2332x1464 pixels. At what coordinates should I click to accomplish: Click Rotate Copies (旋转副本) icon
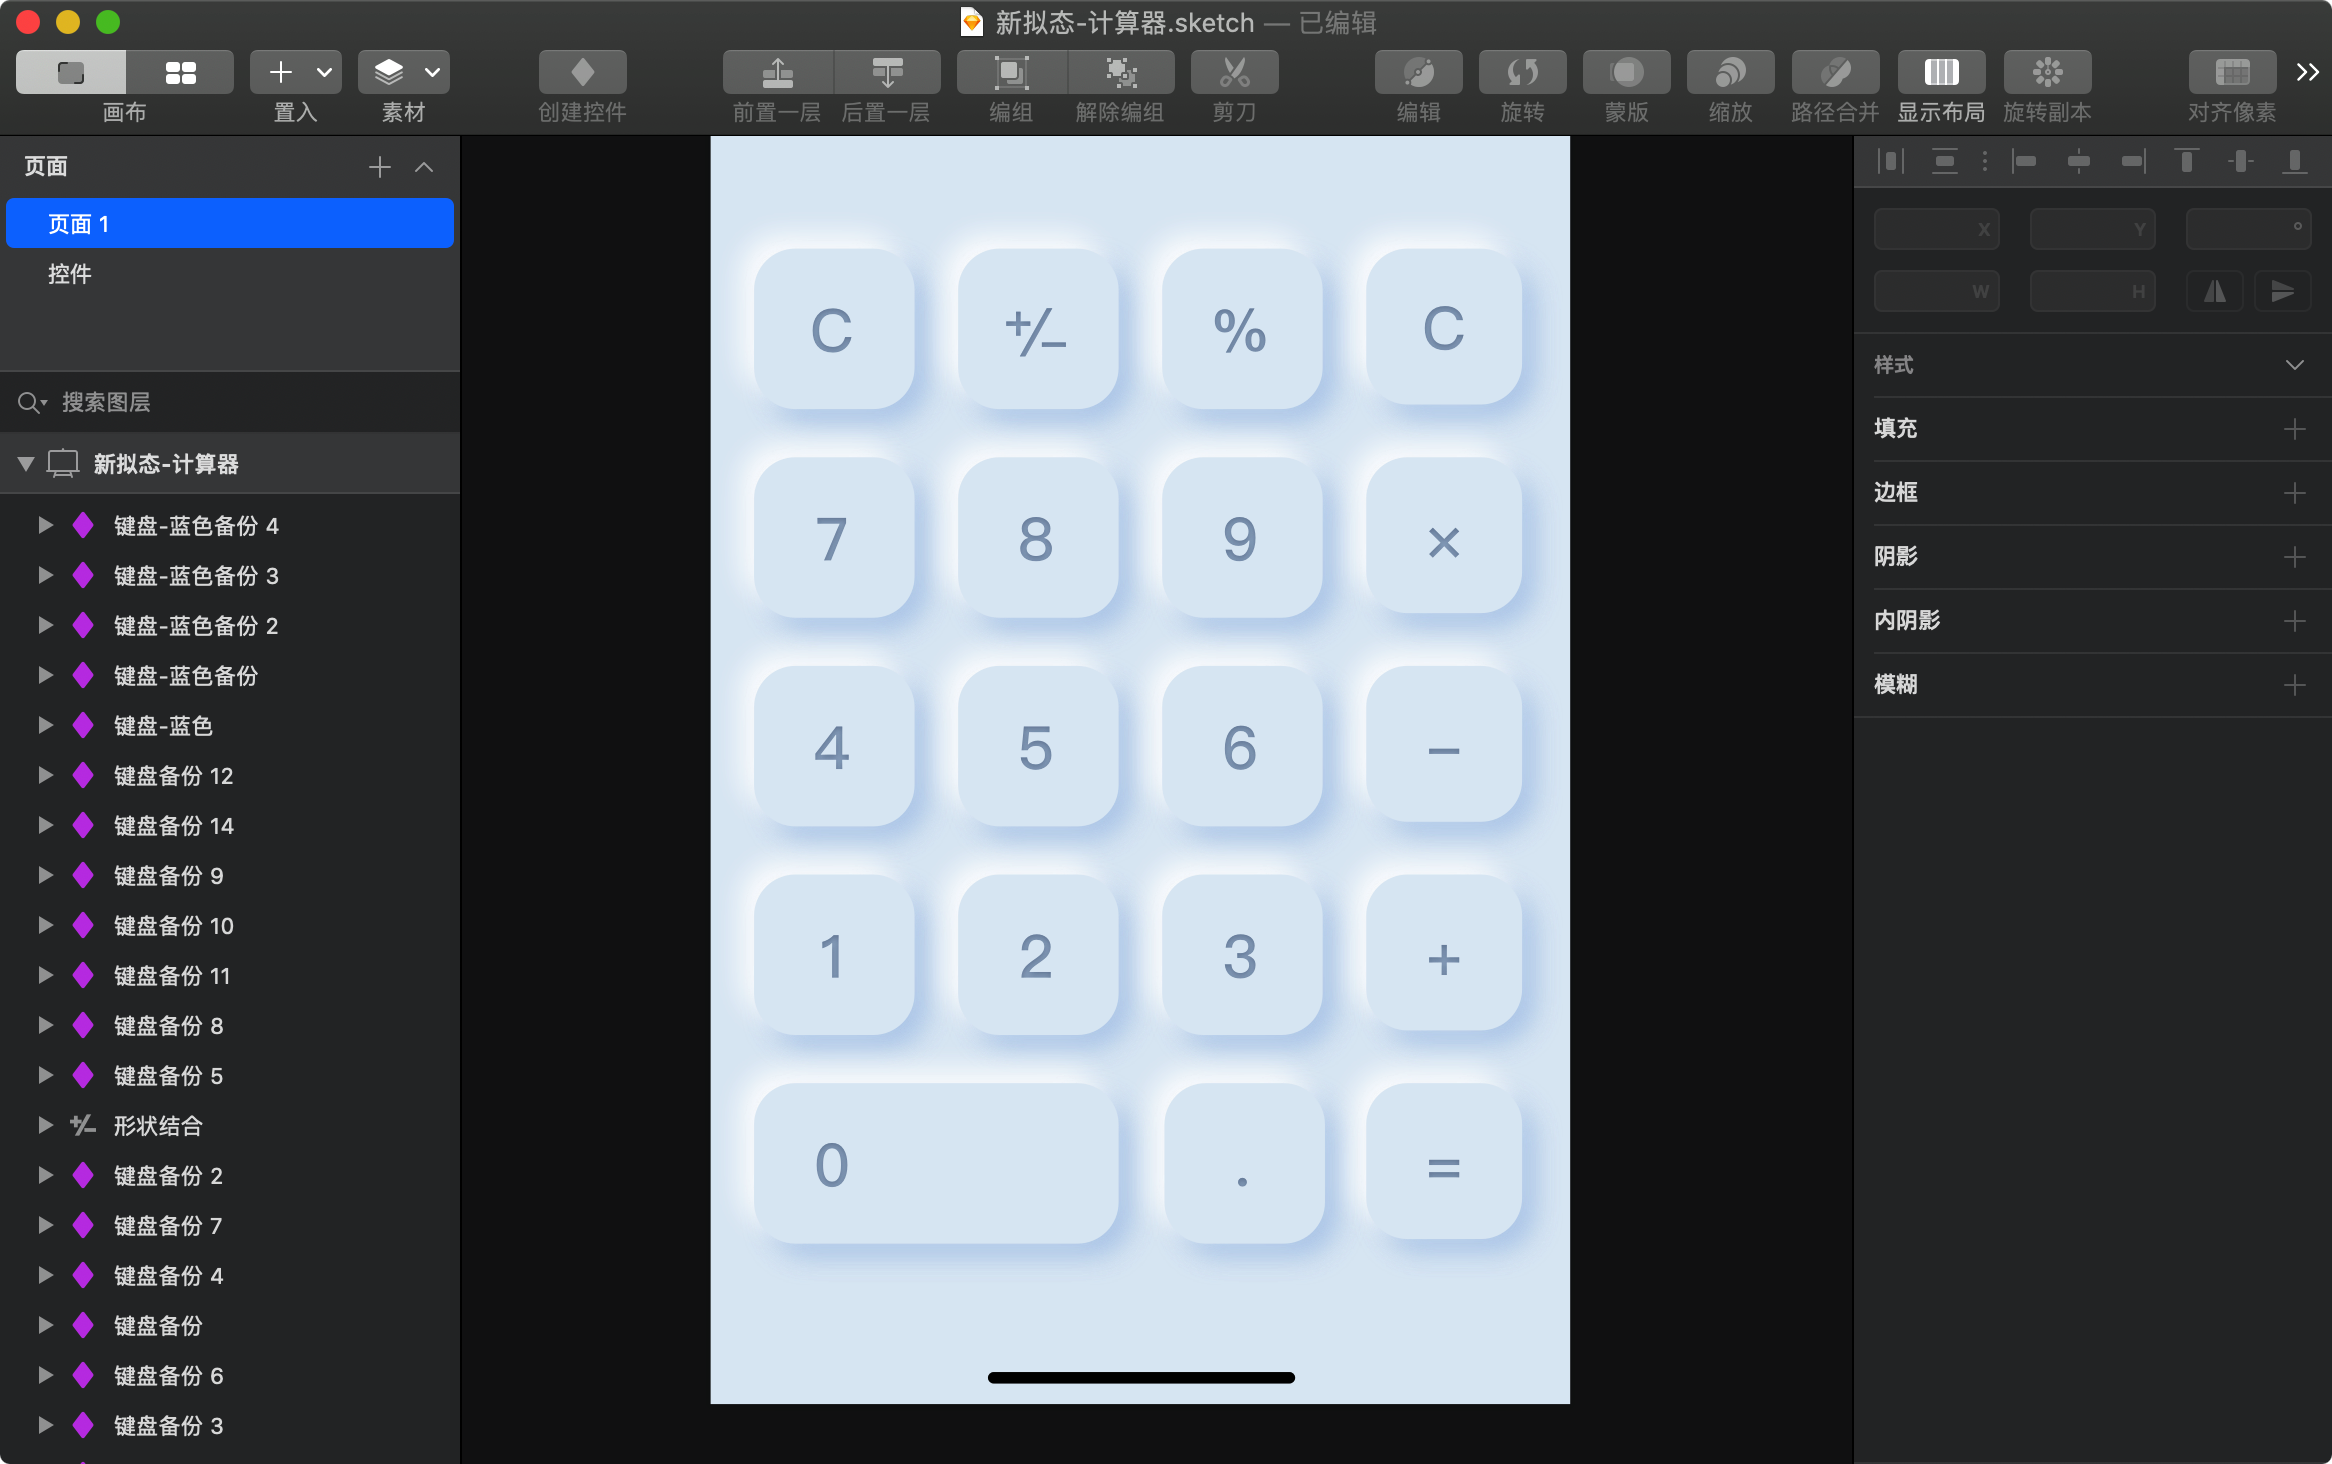pos(2047,73)
